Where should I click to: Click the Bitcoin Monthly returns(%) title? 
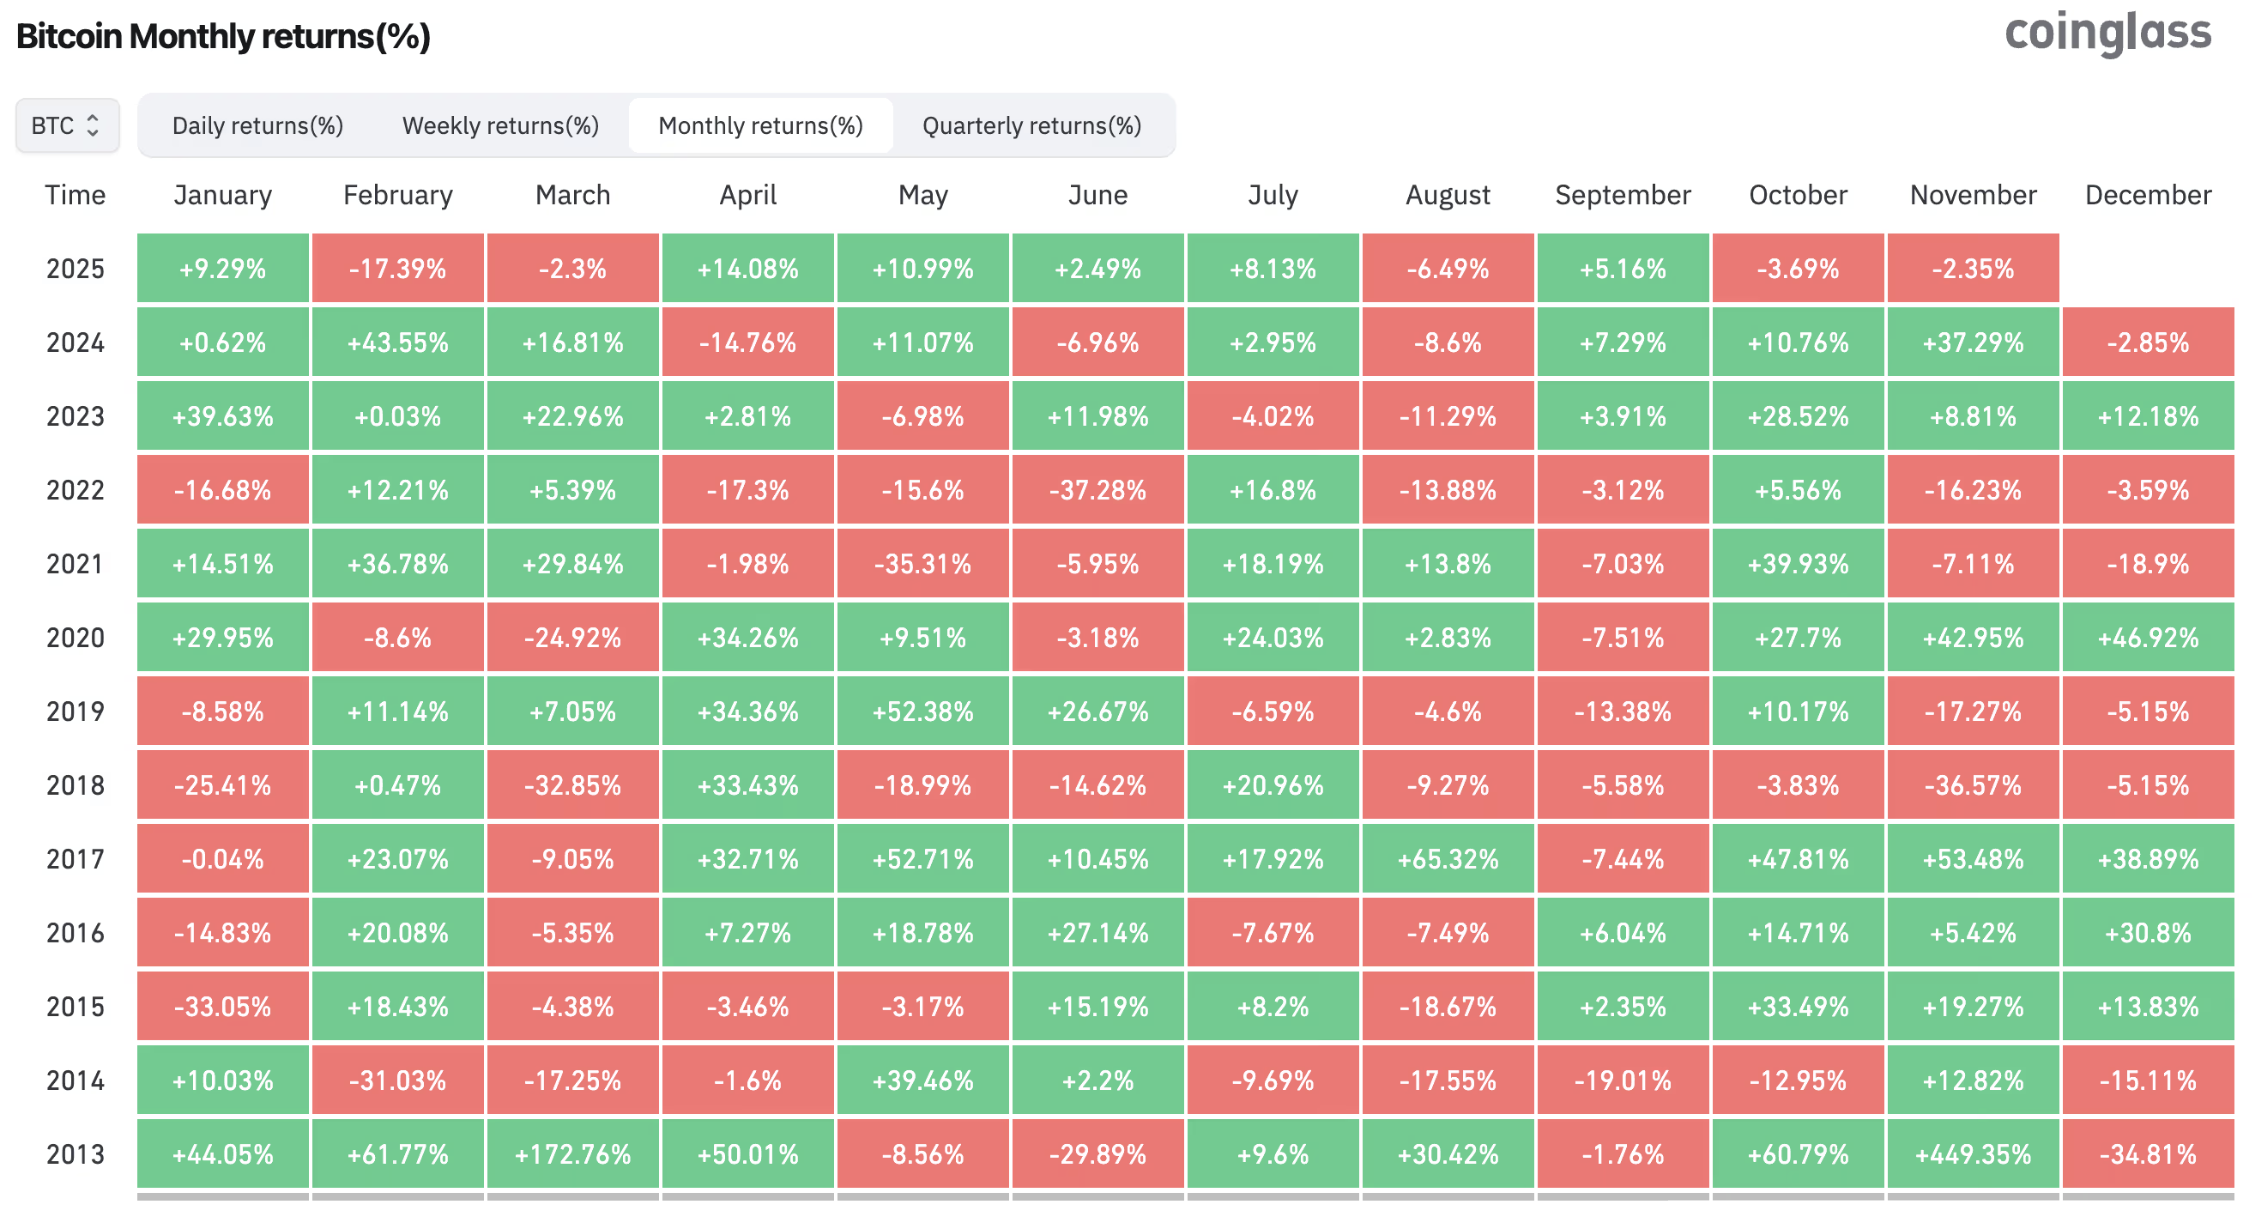(x=223, y=37)
